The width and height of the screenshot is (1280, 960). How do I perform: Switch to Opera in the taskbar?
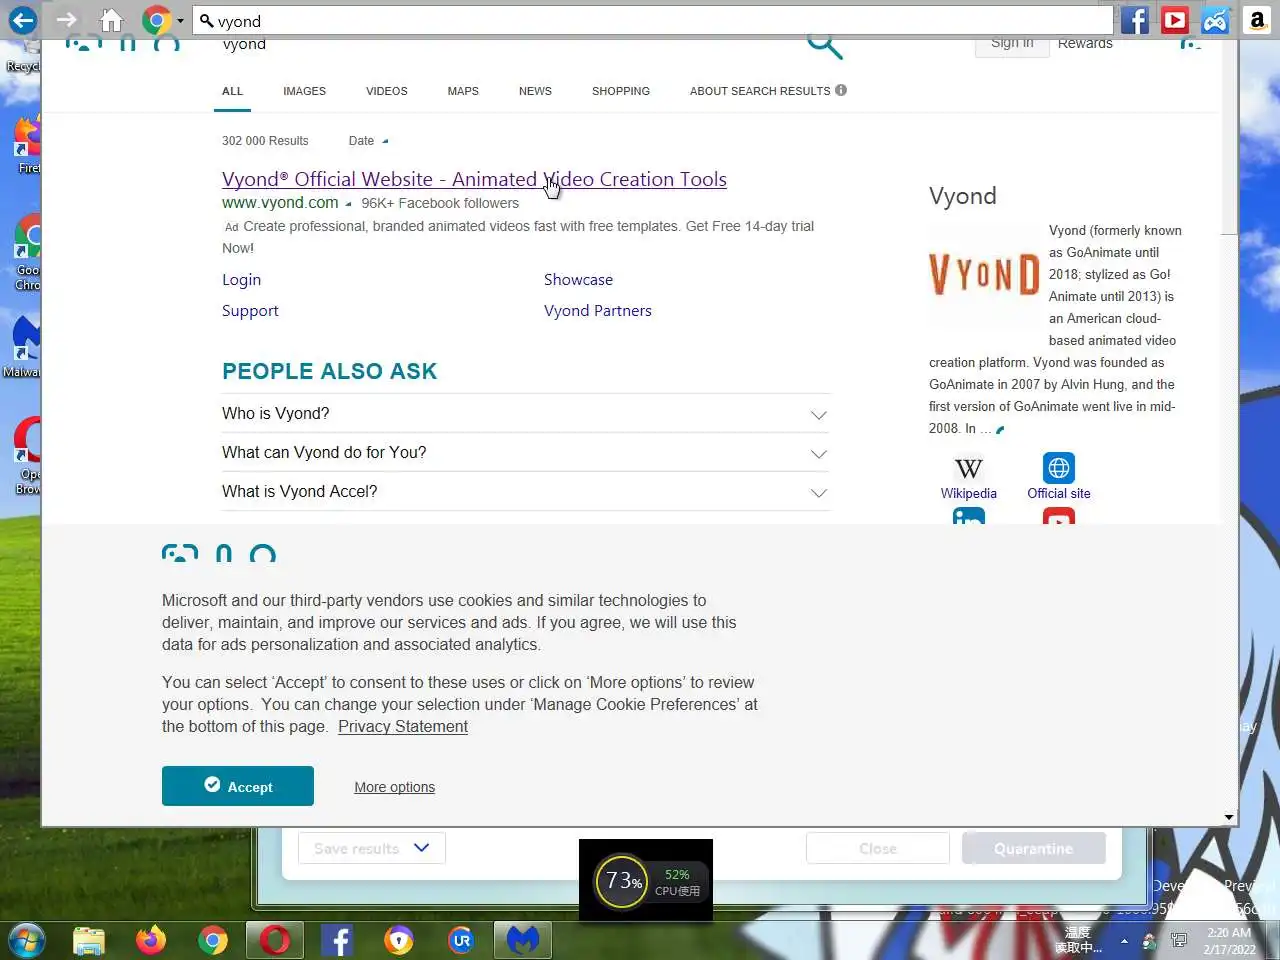(275, 940)
